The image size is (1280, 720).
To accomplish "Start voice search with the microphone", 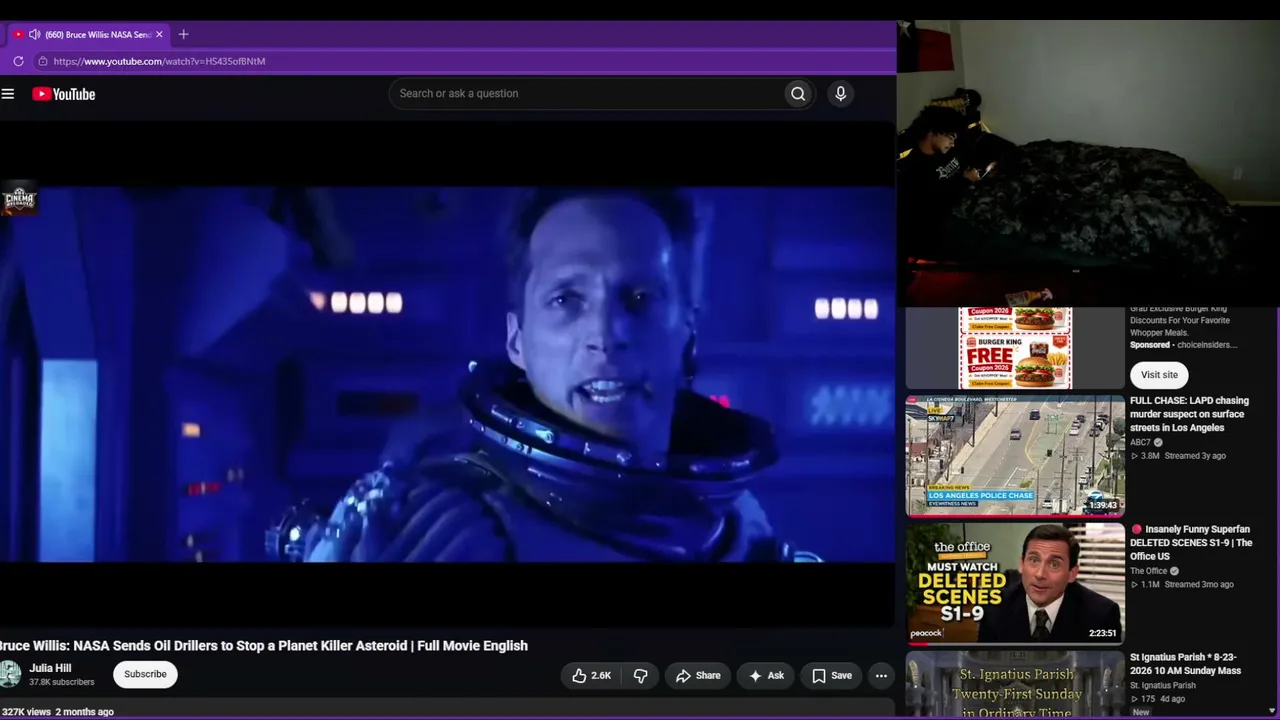I will (840, 94).
